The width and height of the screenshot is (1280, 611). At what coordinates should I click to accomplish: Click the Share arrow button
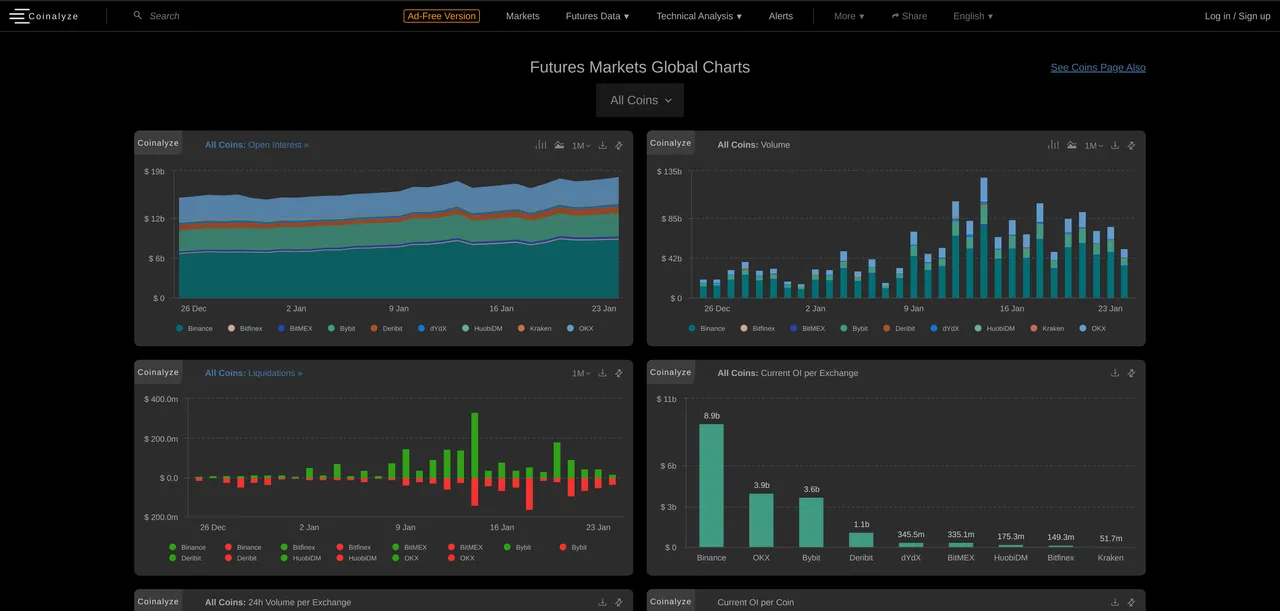pyautogui.click(x=909, y=16)
